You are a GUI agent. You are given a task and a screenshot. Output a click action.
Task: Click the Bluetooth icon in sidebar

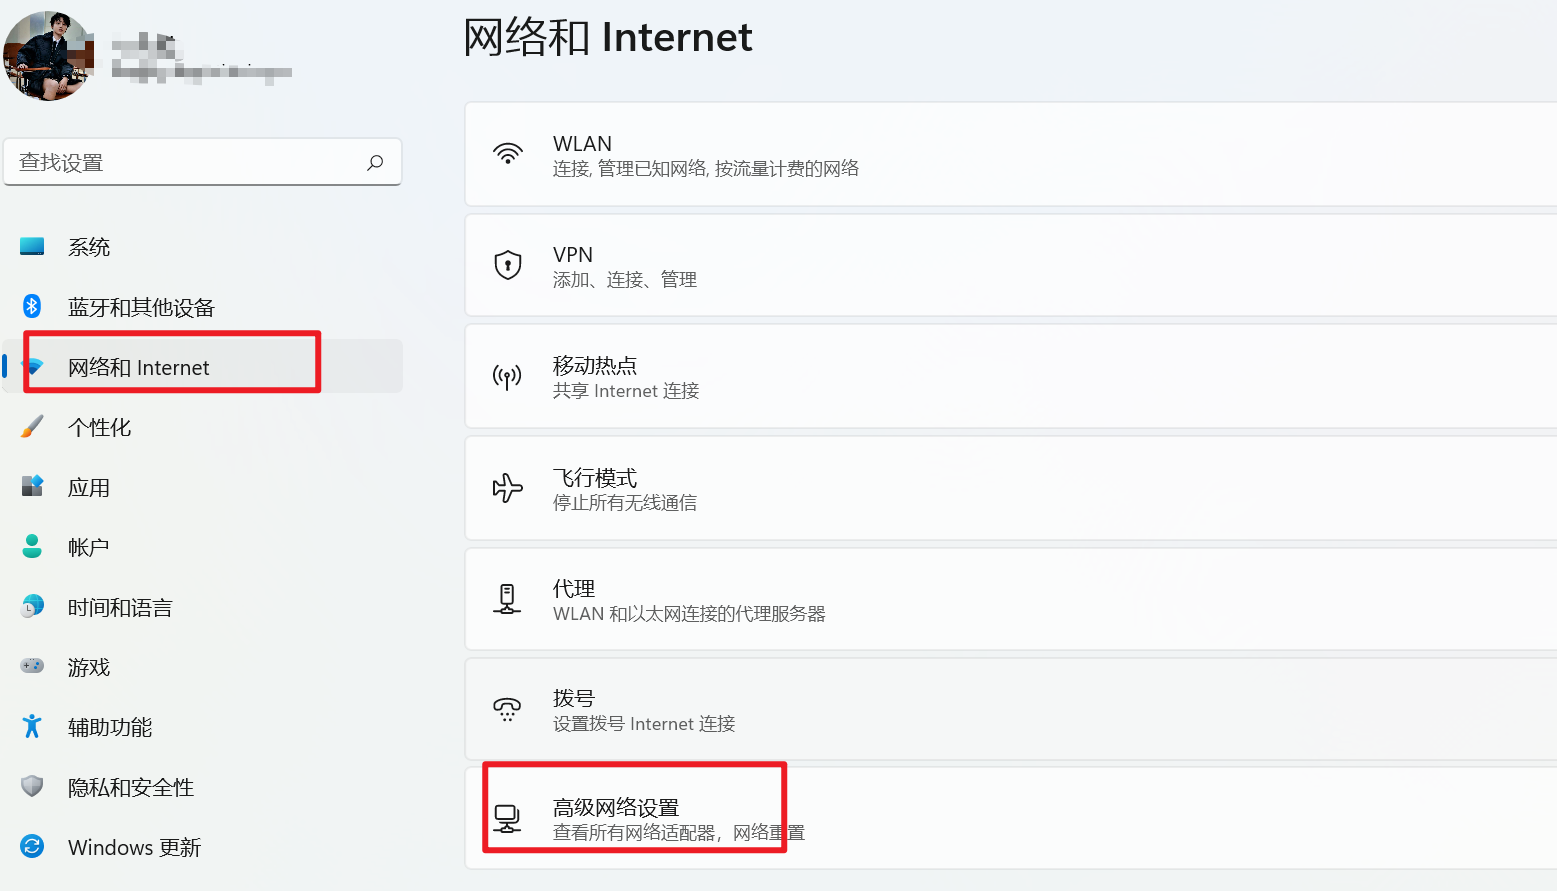[32, 306]
